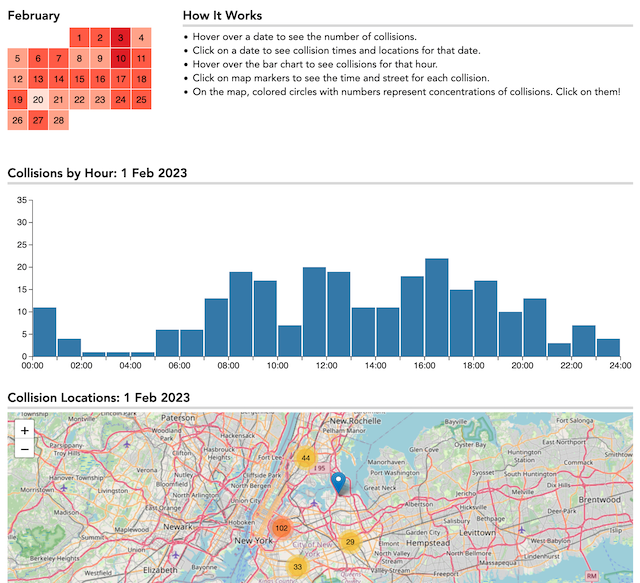Click the bar ending at 08:00
The width and height of the screenshot is (640, 583).
tap(216, 327)
